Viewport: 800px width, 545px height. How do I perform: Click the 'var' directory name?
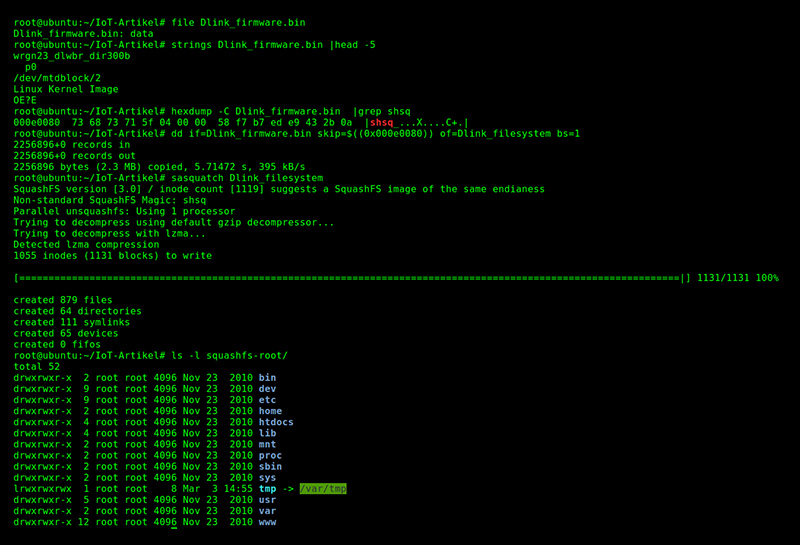267,511
